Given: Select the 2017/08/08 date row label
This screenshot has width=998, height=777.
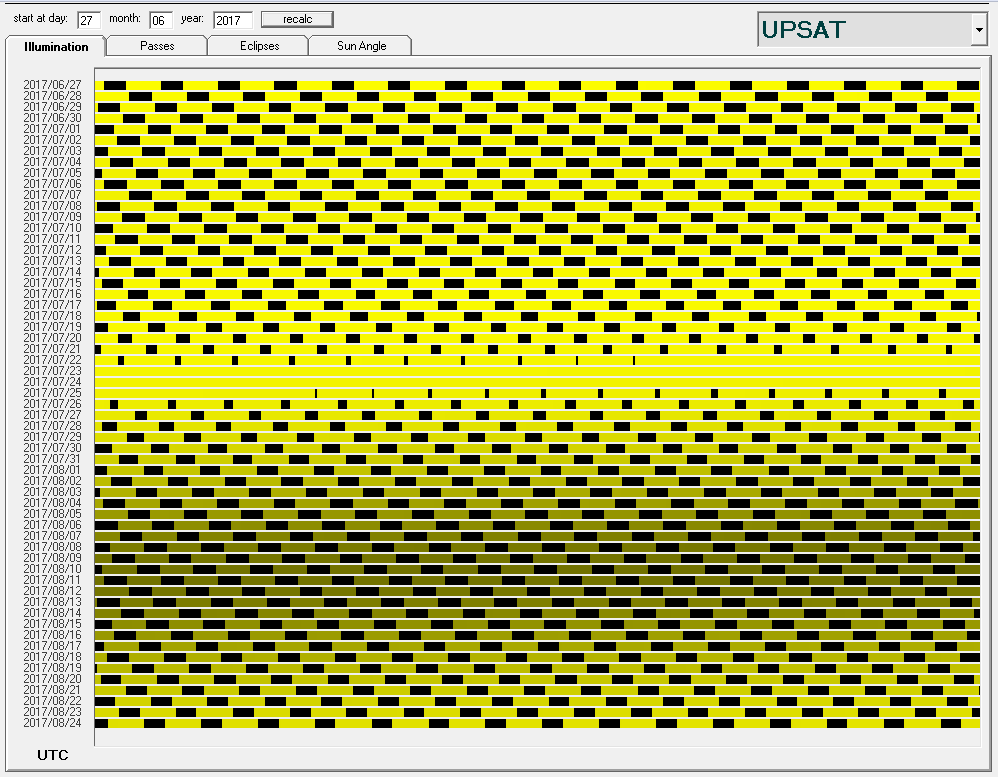Looking at the screenshot, I should coord(53,547).
